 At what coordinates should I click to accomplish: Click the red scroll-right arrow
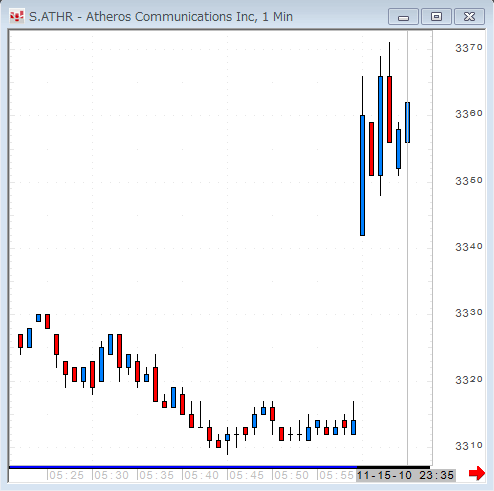(477, 473)
